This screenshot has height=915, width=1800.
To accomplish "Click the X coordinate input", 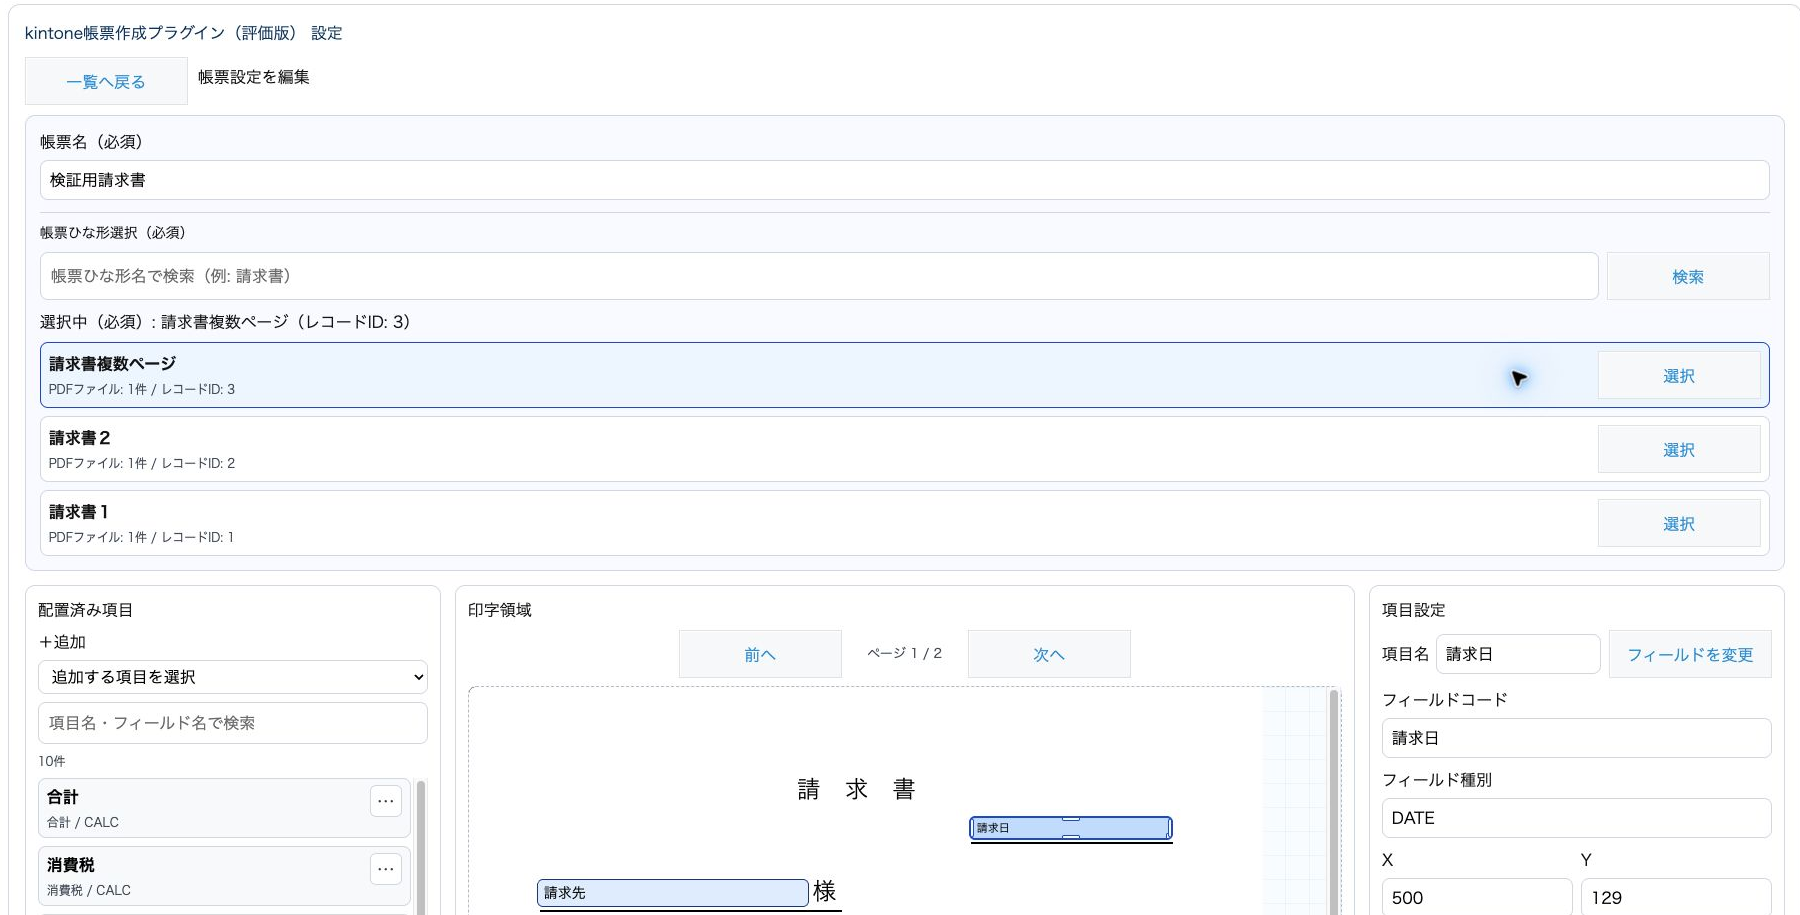I will pos(1477,897).
